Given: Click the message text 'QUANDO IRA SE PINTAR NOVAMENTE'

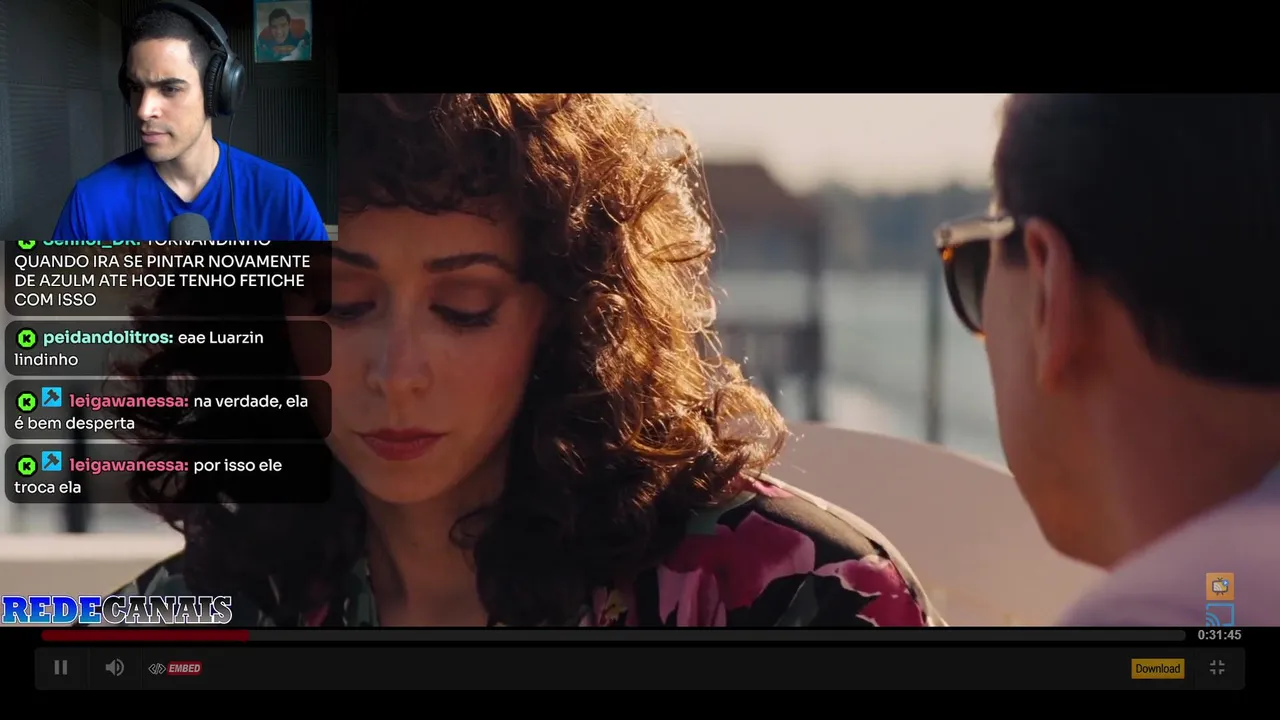Looking at the screenshot, I should 162,261.
